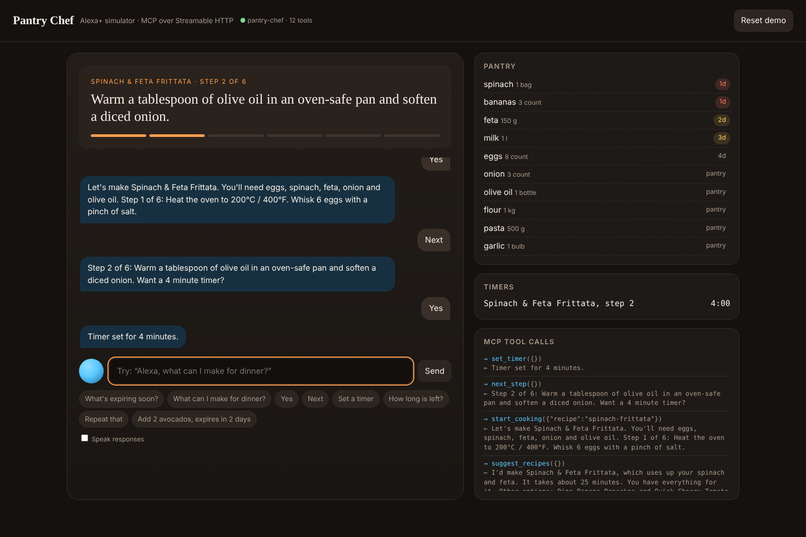Click the "How long is left?" chip
Viewport: 806px width, 537px height.
click(x=416, y=399)
